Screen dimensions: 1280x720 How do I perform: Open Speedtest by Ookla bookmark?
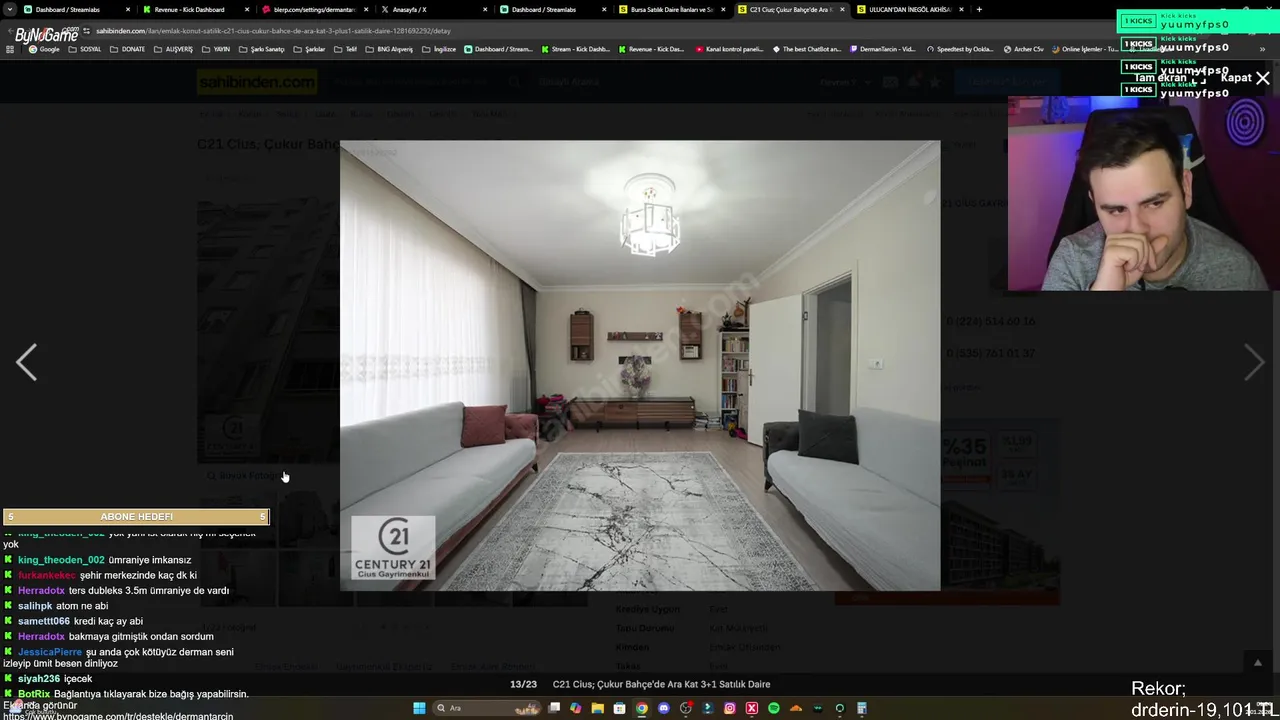pos(960,49)
